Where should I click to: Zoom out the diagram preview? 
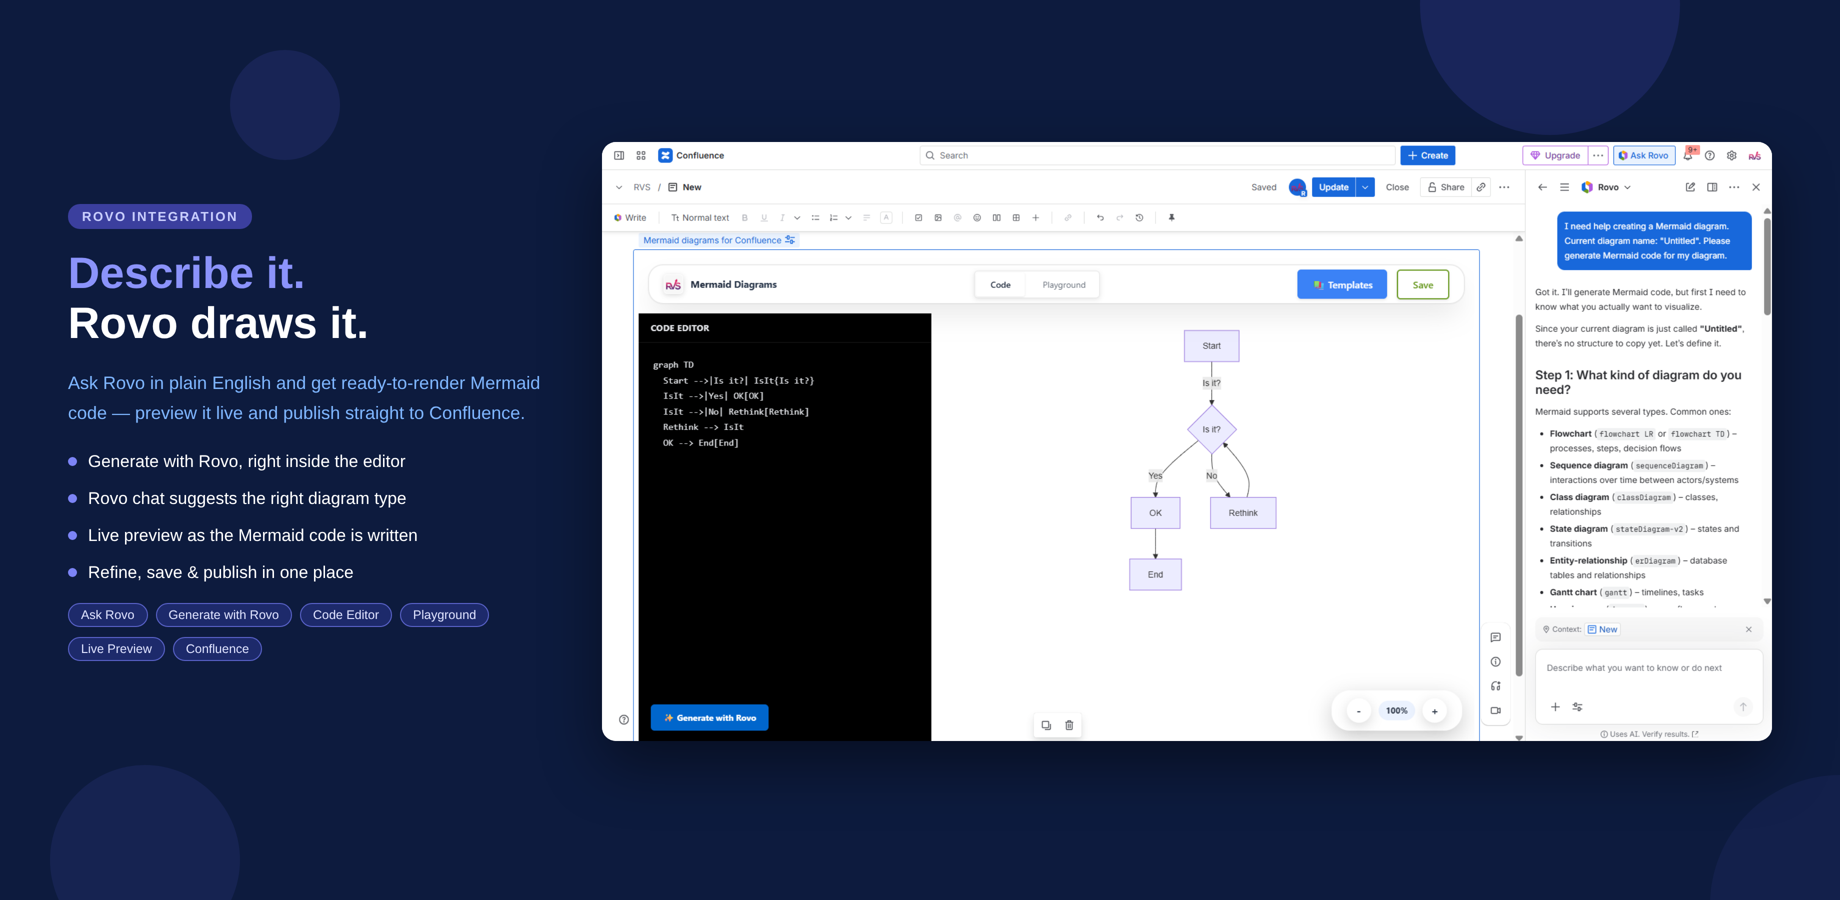pyautogui.click(x=1358, y=711)
